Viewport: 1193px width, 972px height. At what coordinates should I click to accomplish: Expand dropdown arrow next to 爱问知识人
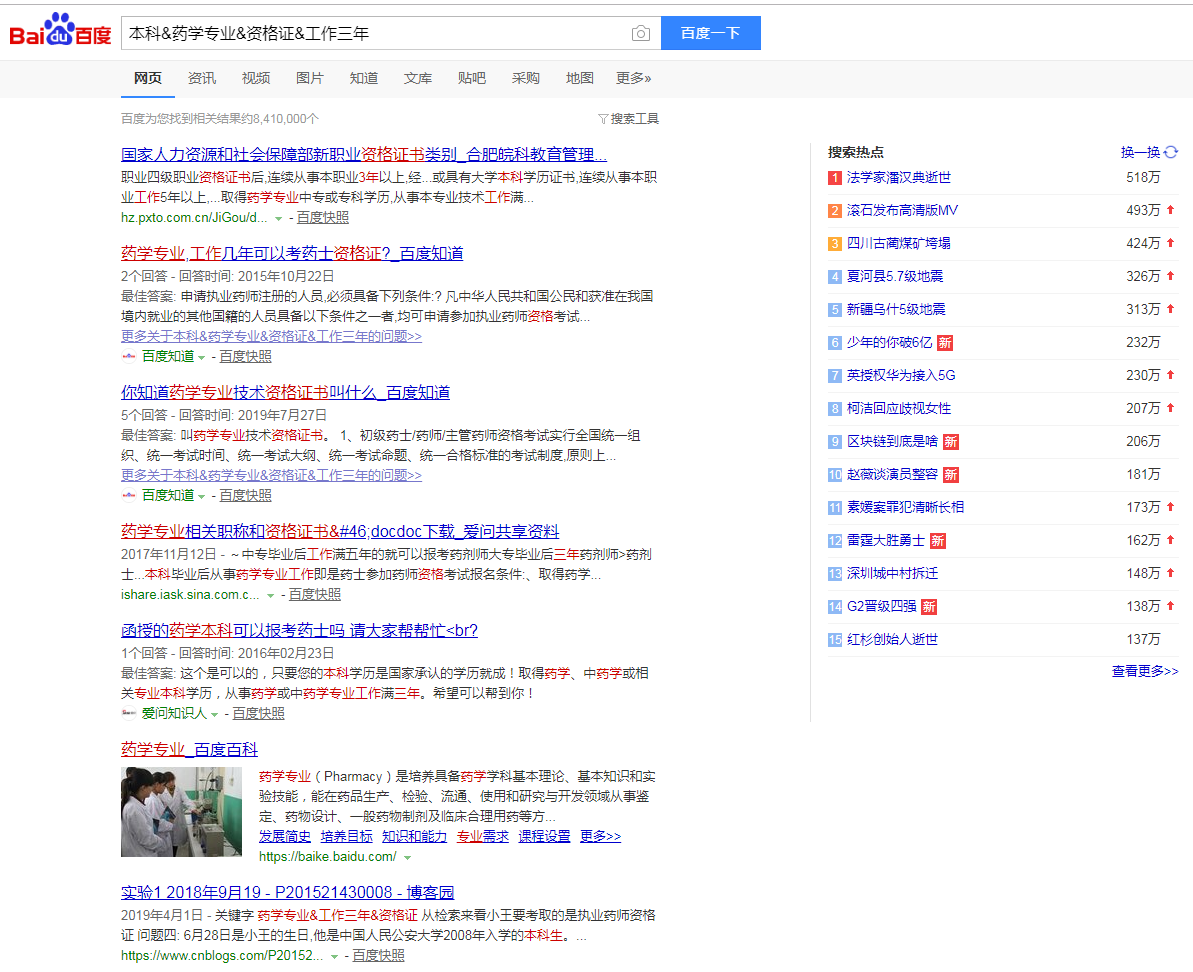[215, 715]
